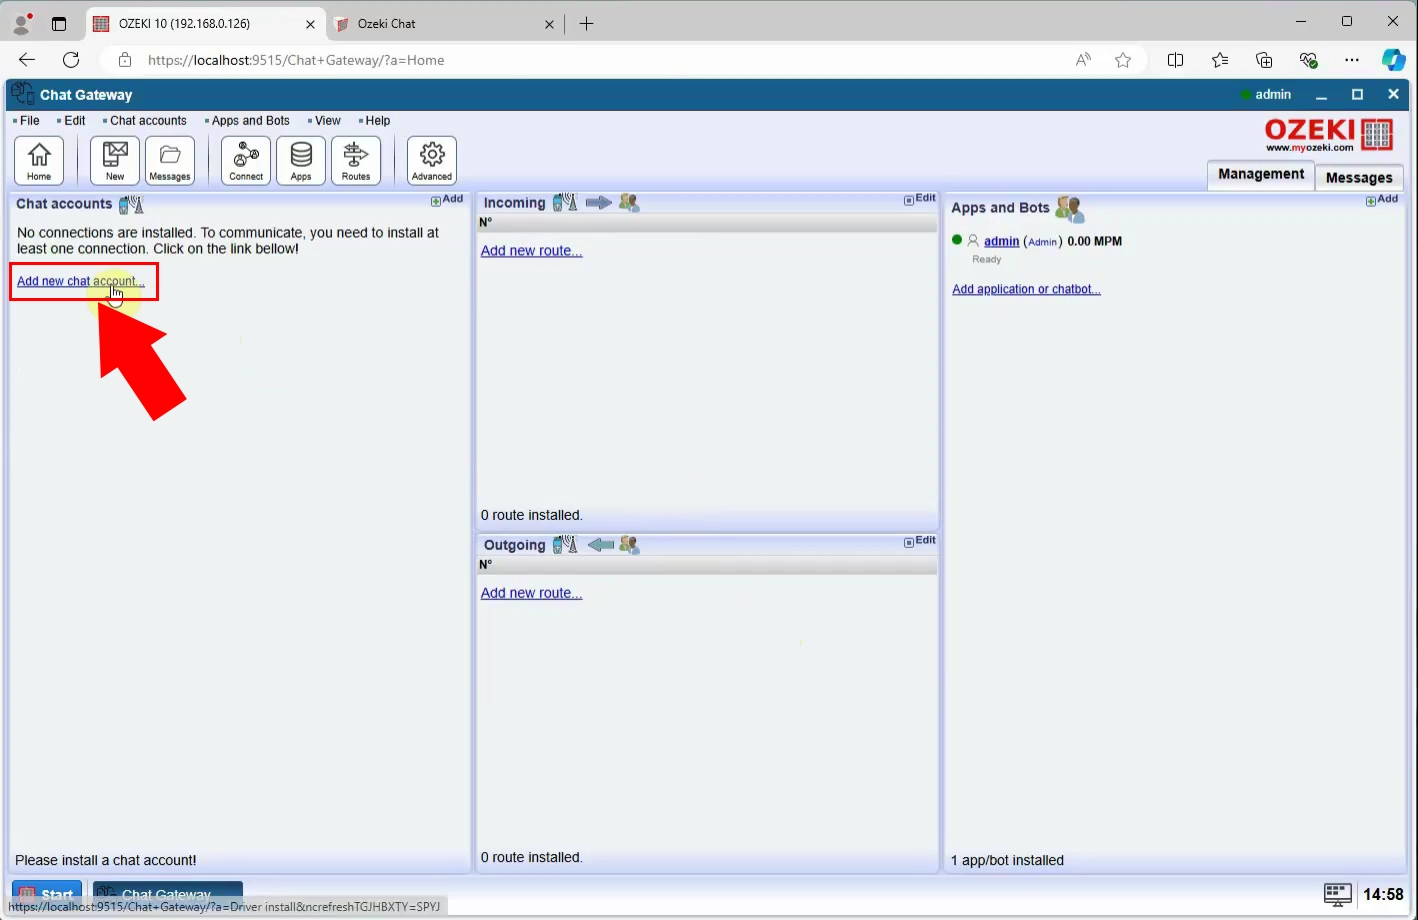The image size is (1418, 920).
Task: Add this page to favorites star icon
Action: 1123,60
